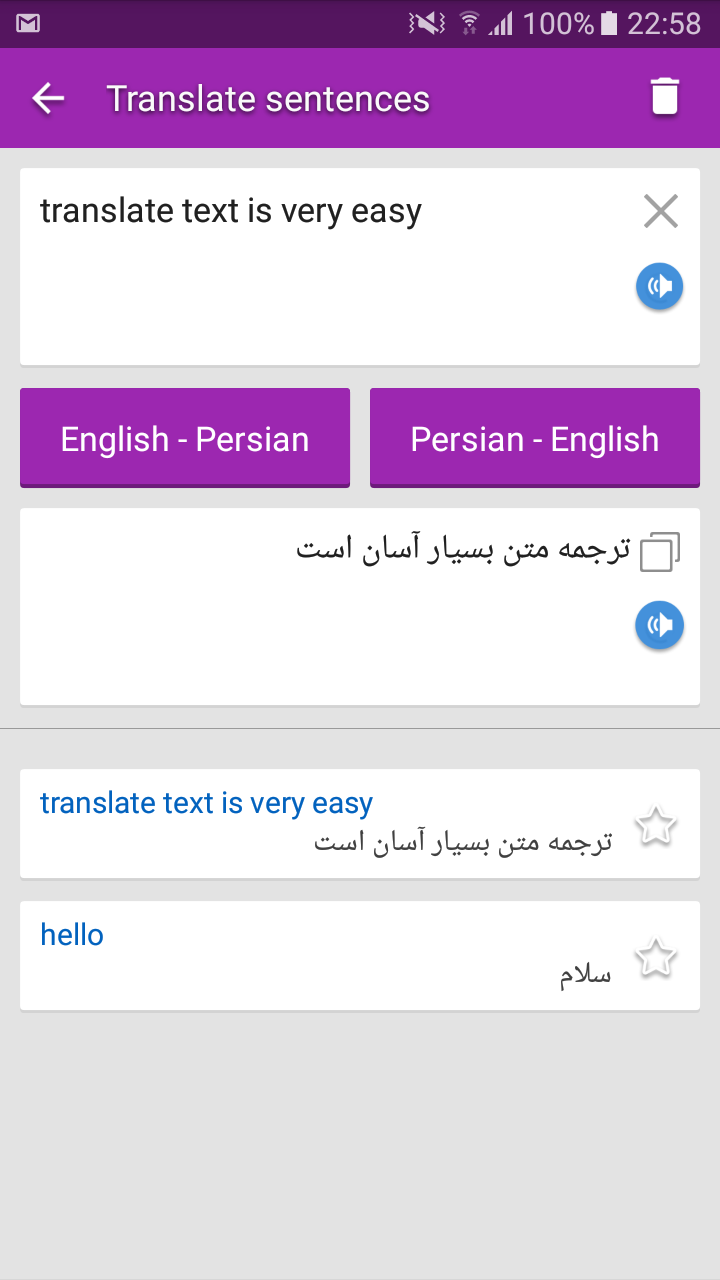Select the Persian translation output text
This screenshot has height=1280, width=720.
click(464, 549)
